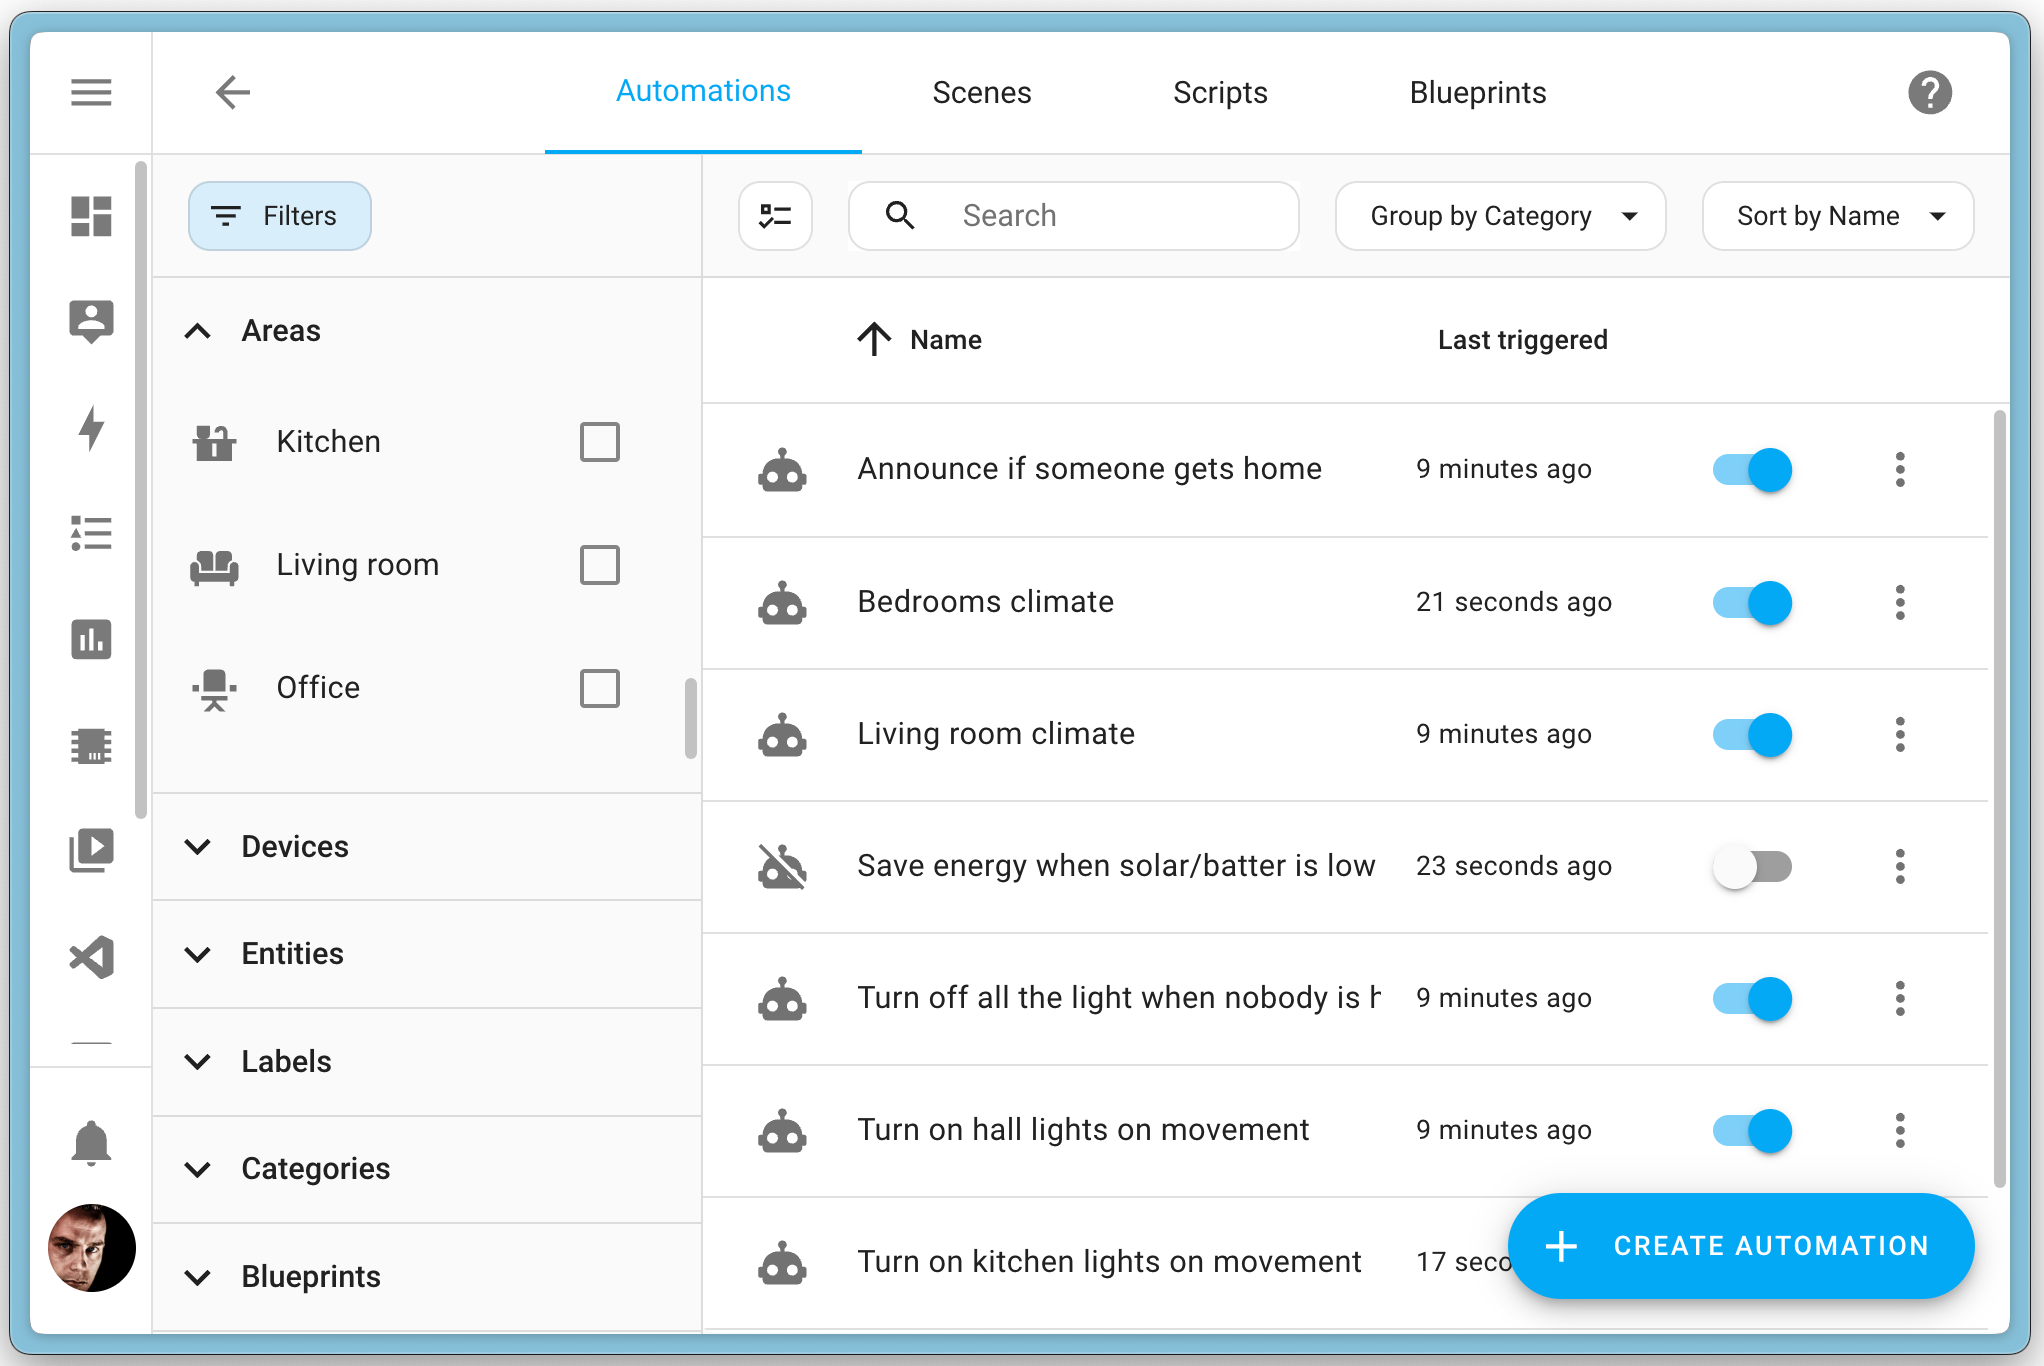The height and width of the screenshot is (1366, 2044).
Task: Open the Group by Category dropdown
Action: (1499, 215)
